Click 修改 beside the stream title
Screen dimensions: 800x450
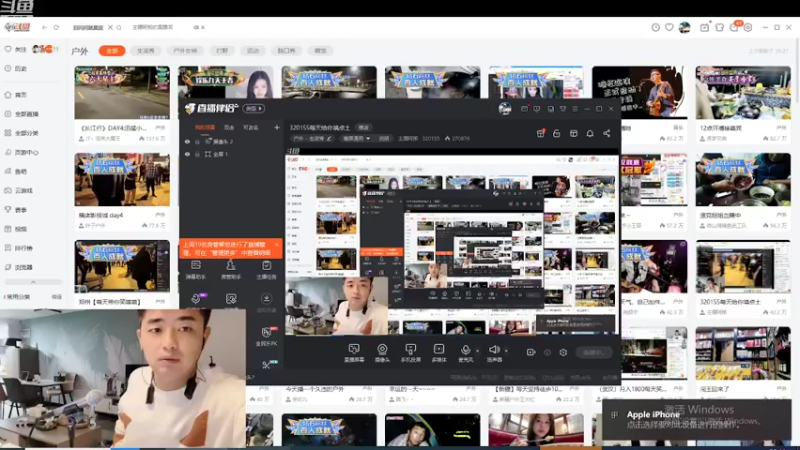click(x=363, y=128)
